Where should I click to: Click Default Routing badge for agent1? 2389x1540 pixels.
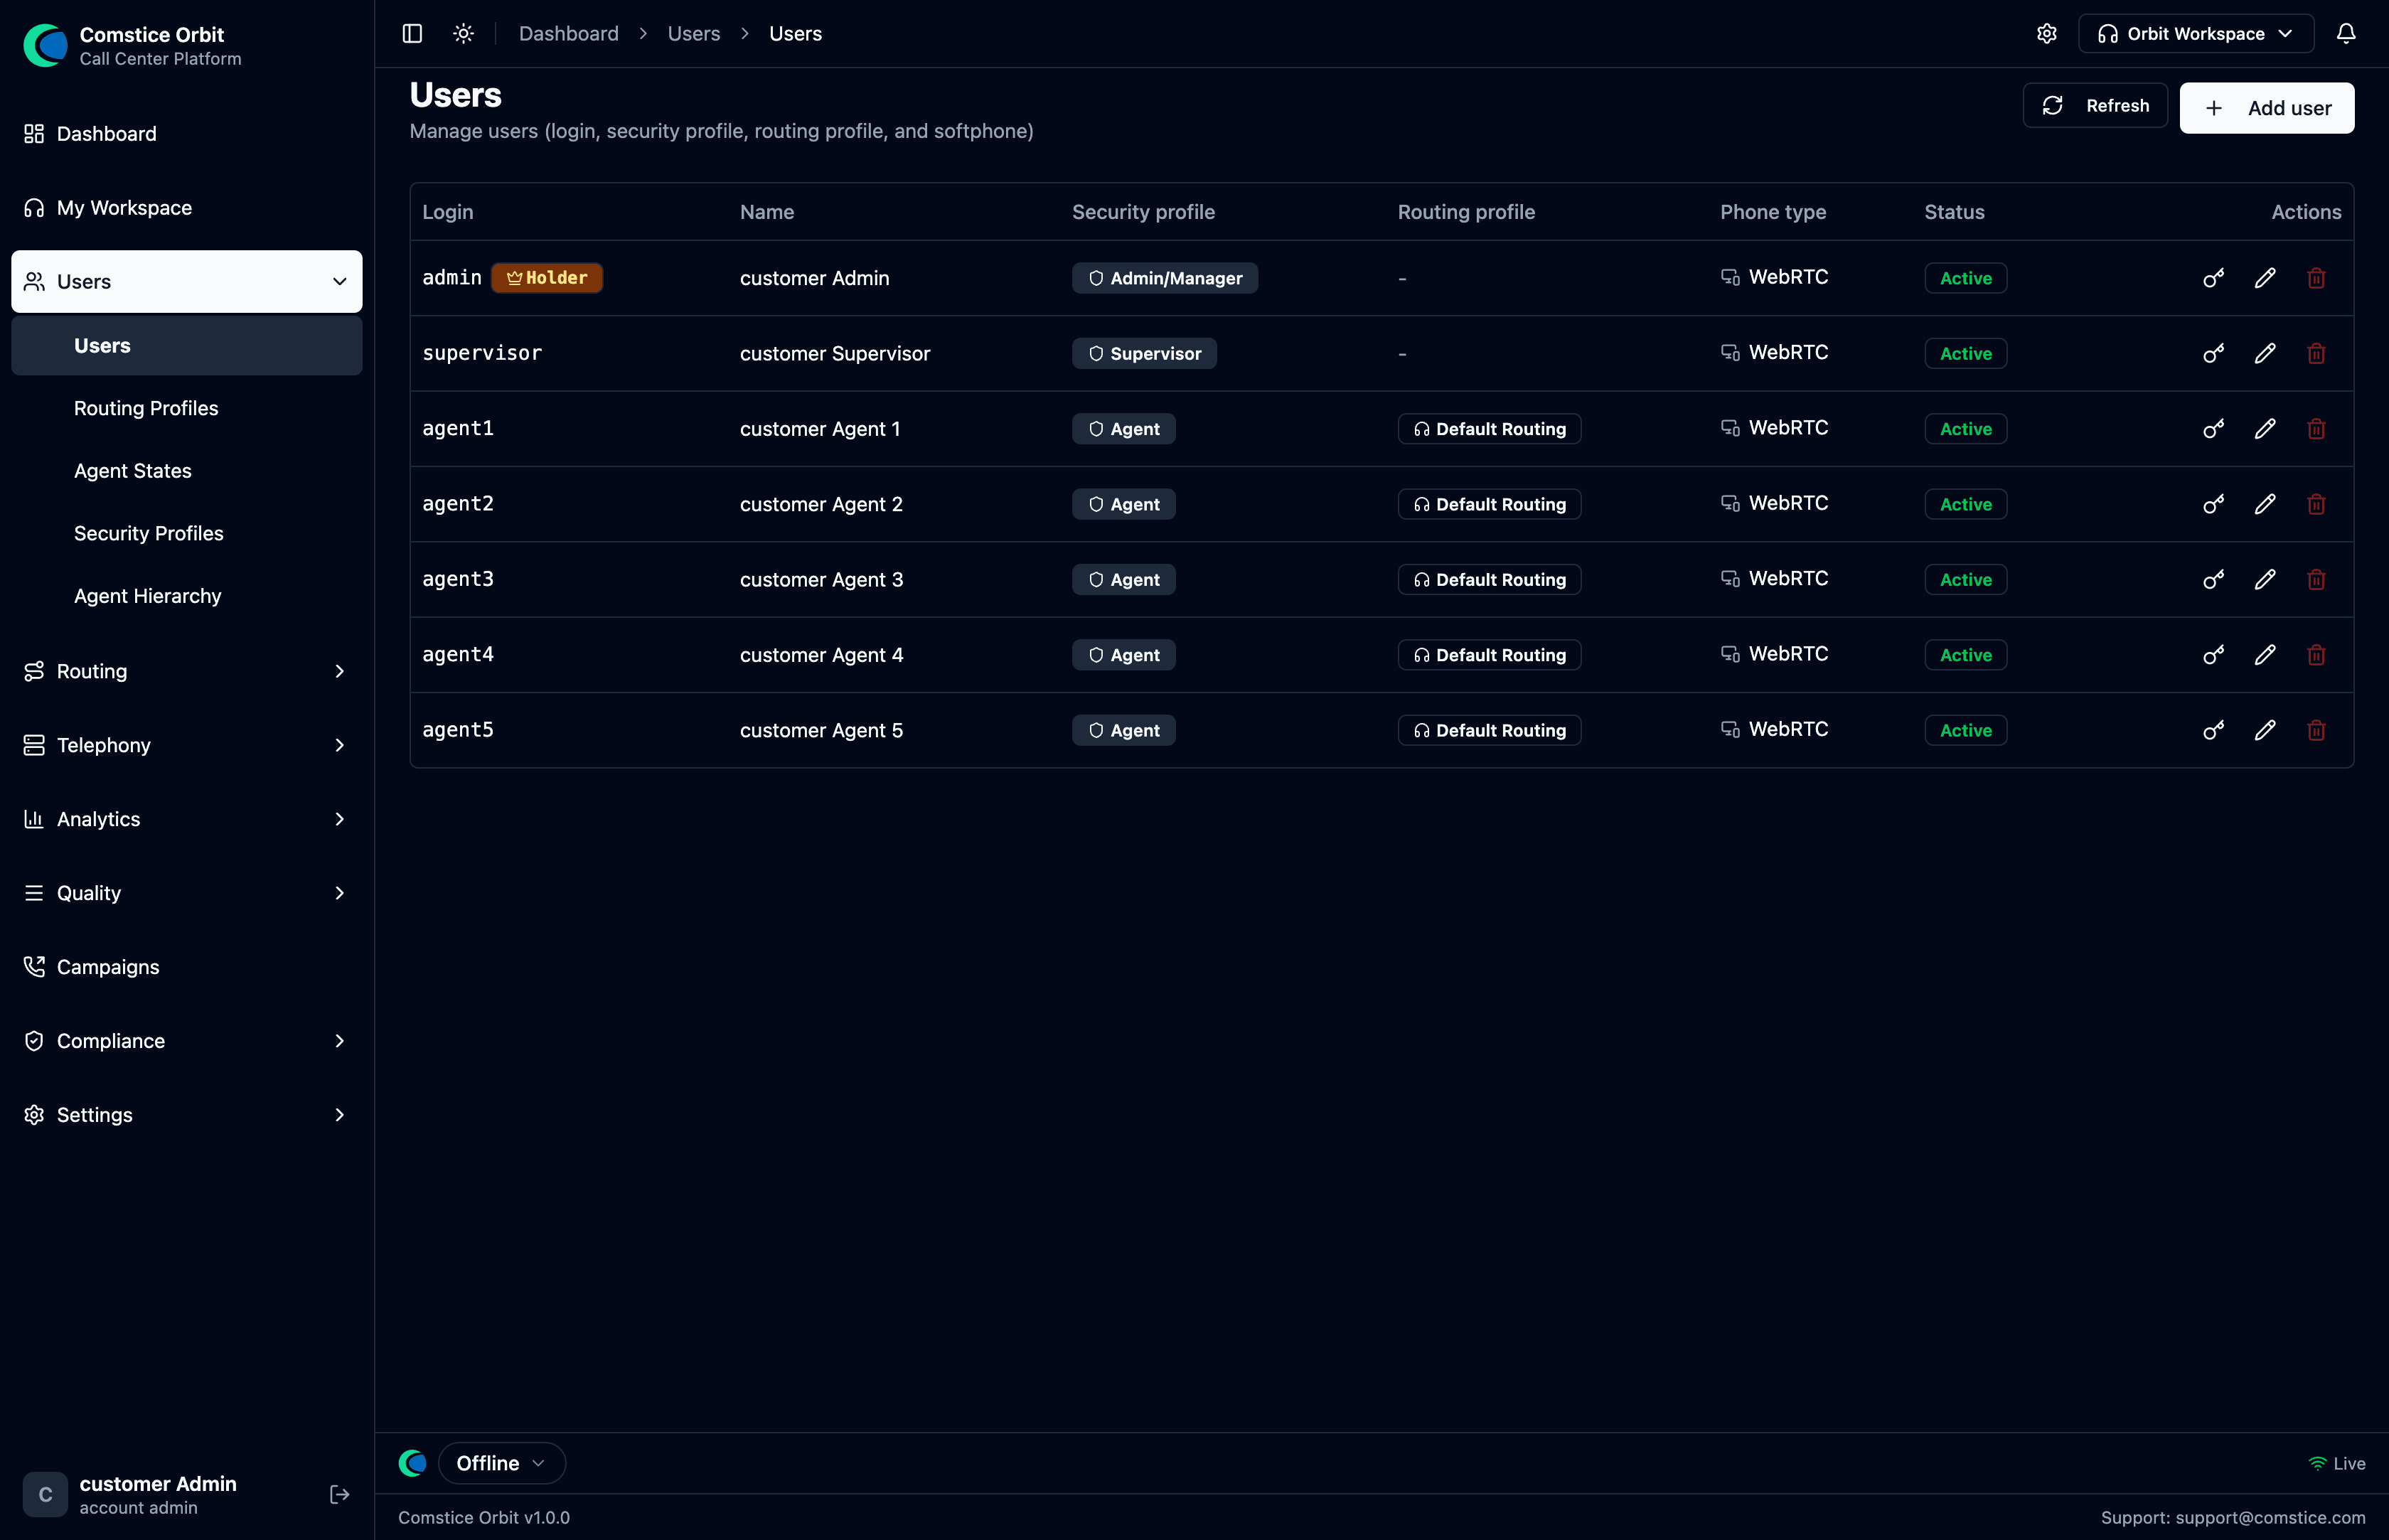coord(1489,429)
